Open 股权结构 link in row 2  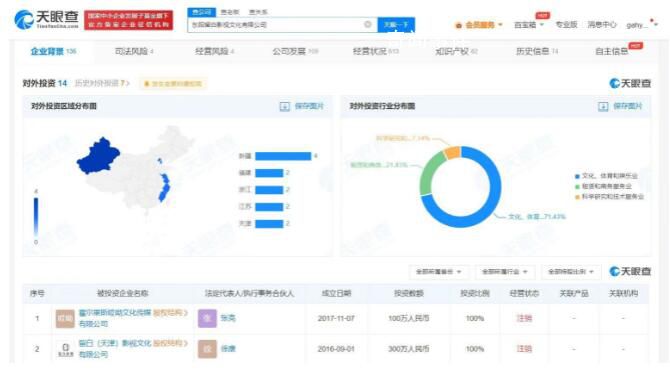click(170, 343)
